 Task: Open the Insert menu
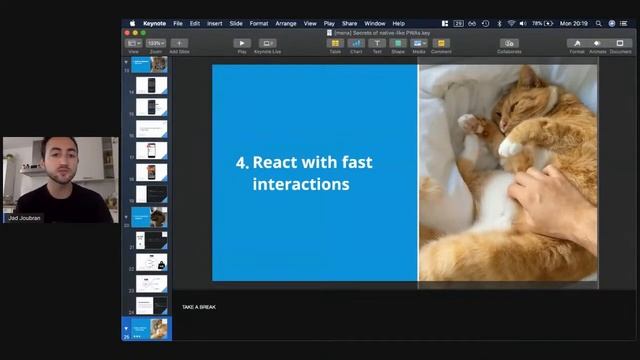point(214,24)
